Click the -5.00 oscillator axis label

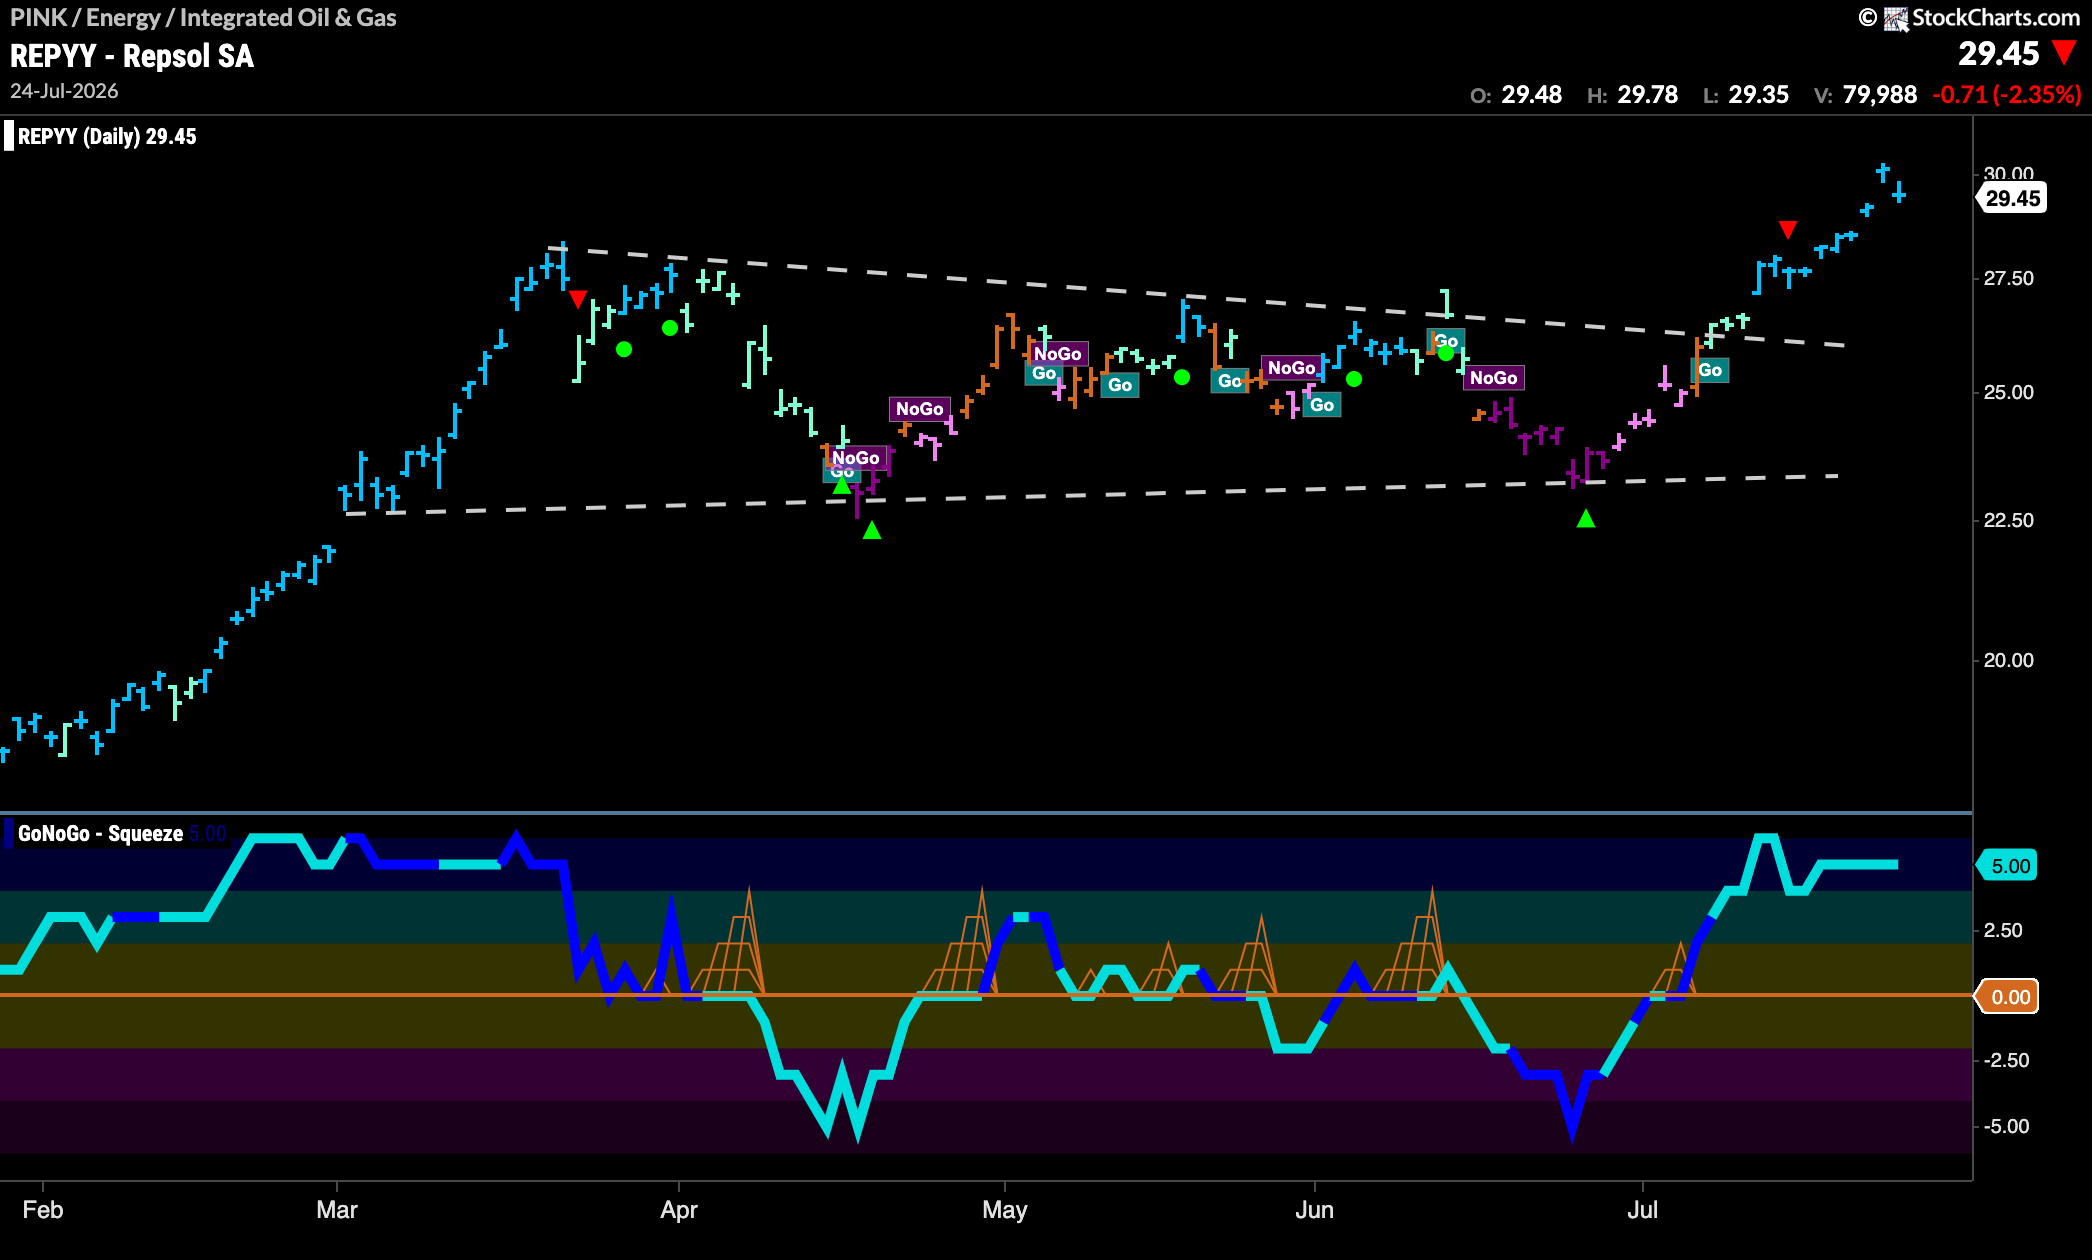coord(2006,1126)
